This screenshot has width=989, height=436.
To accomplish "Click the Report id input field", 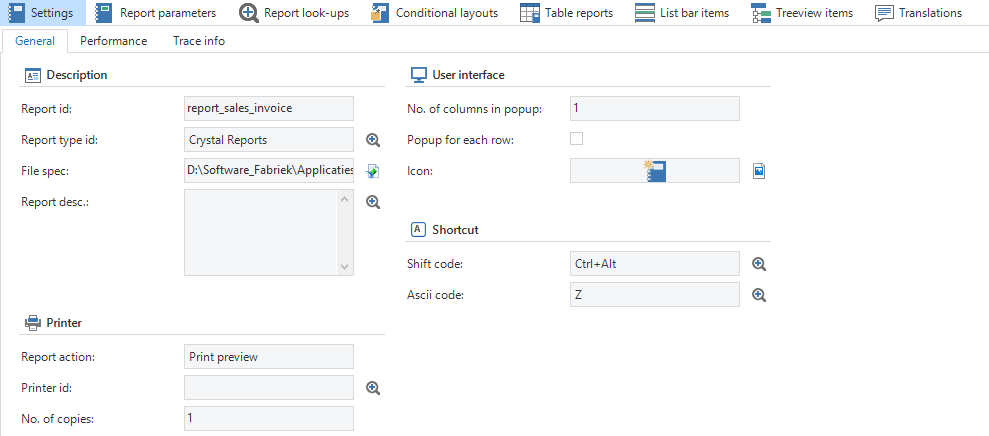I will click(x=269, y=108).
